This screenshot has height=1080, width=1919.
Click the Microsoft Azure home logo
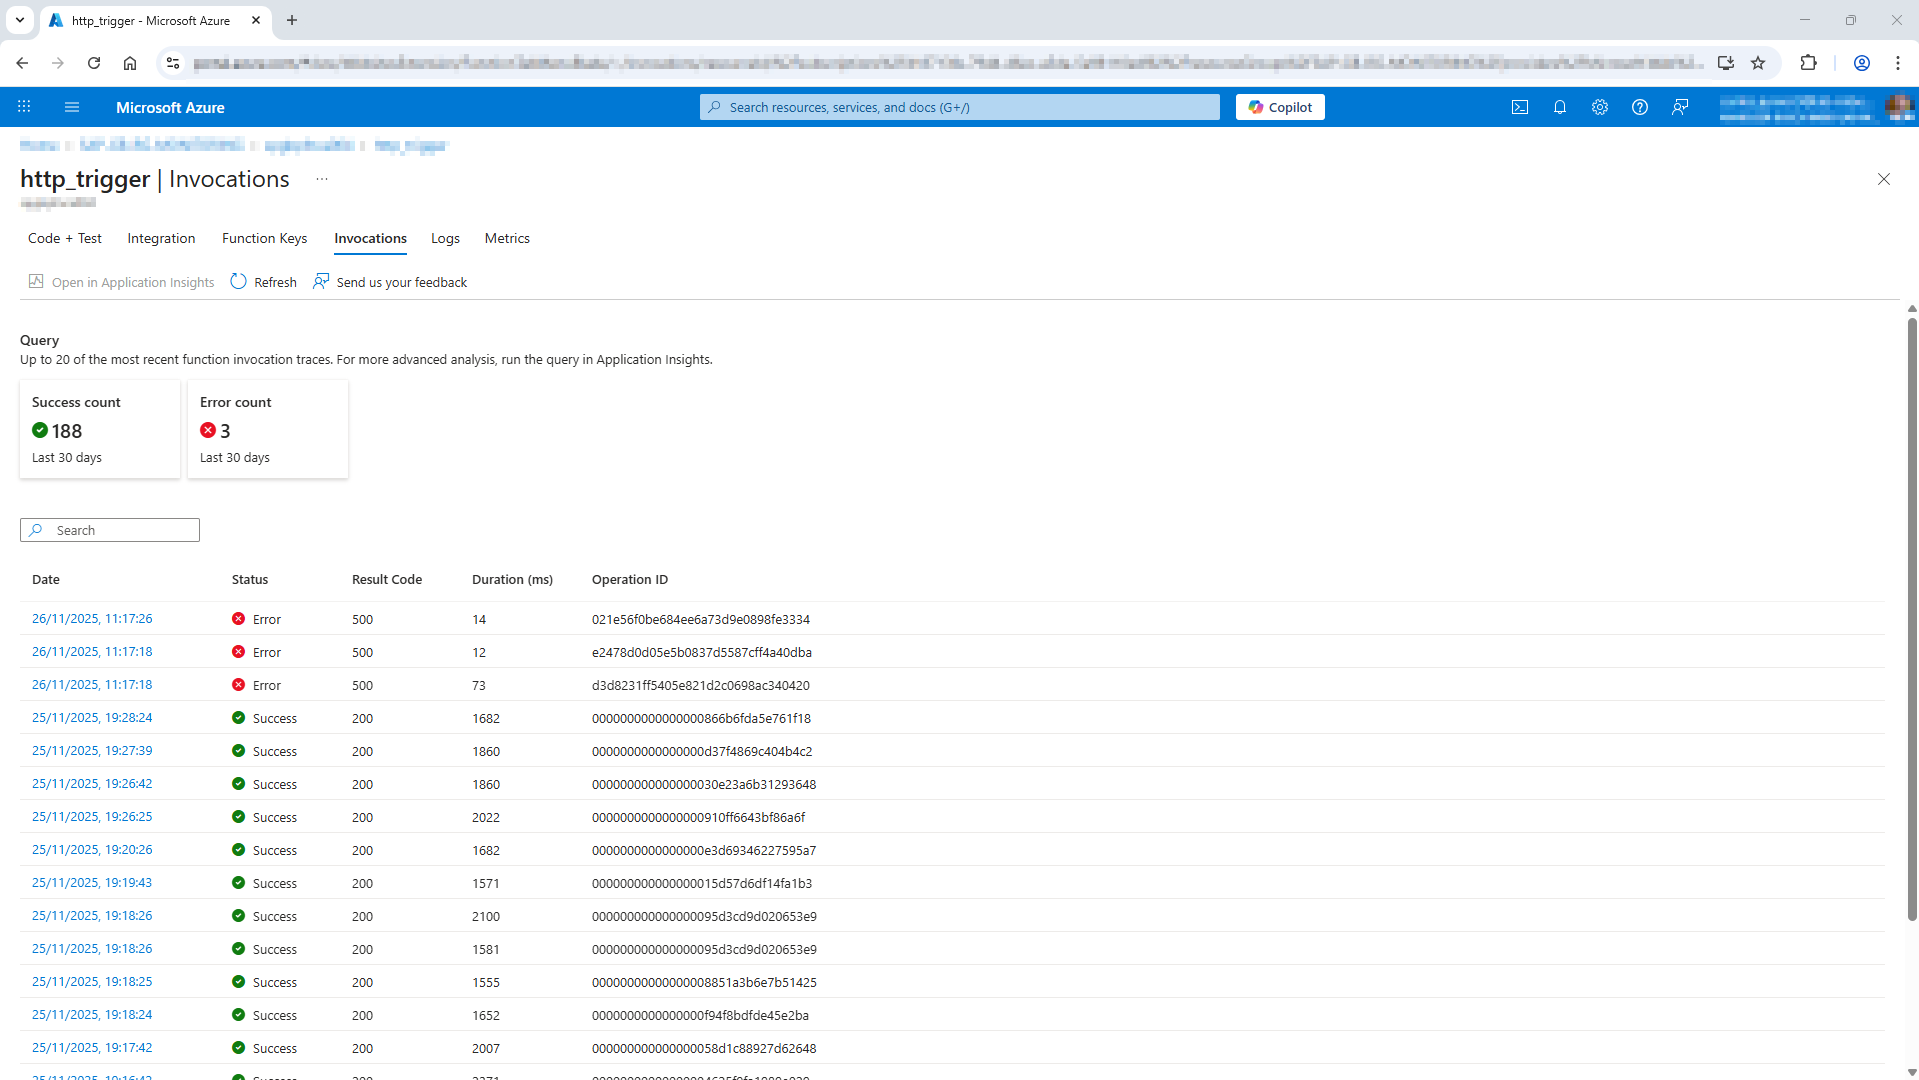pyautogui.click(x=170, y=107)
